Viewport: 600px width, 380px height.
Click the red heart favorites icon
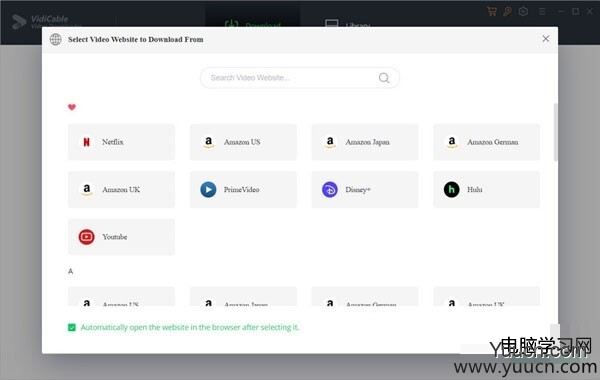pos(72,107)
